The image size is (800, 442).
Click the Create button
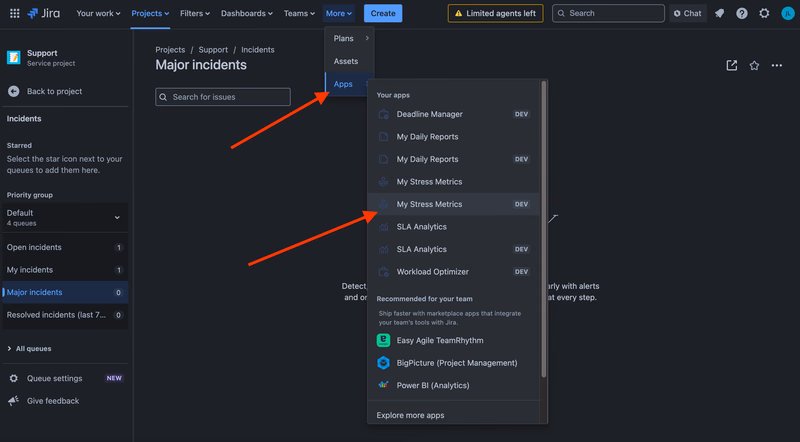click(383, 13)
